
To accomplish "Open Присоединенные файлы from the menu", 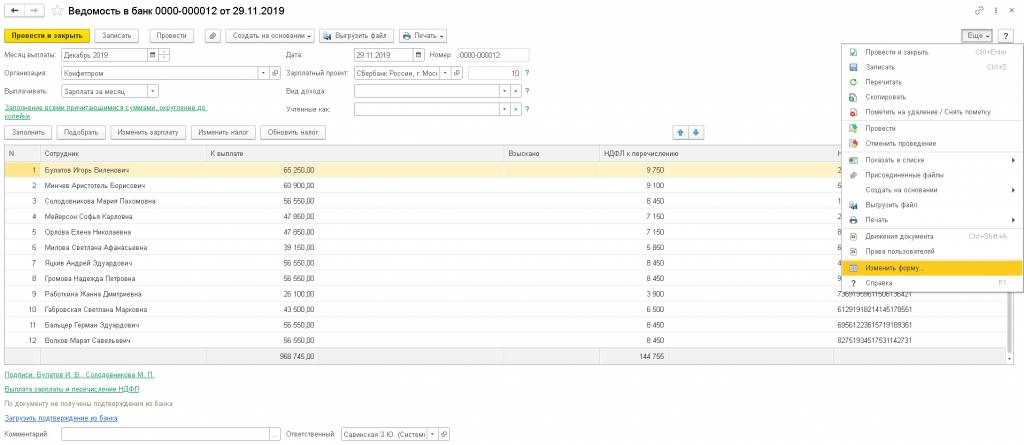I will pos(932,175).
